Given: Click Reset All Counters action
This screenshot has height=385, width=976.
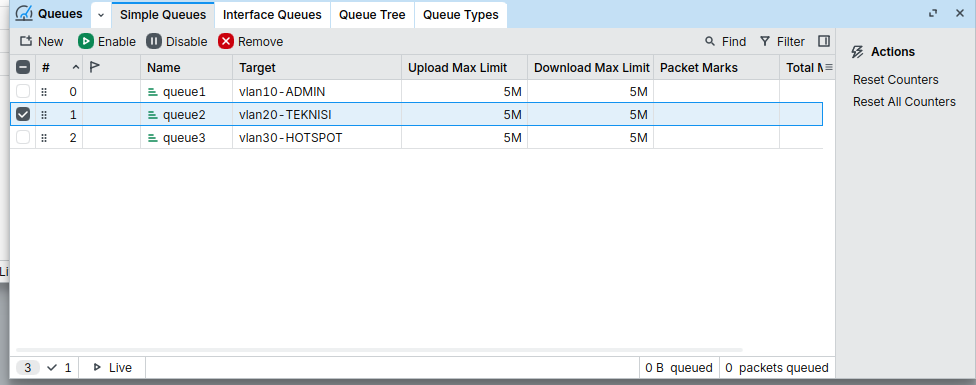Looking at the screenshot, I should [x=904, y=101].
